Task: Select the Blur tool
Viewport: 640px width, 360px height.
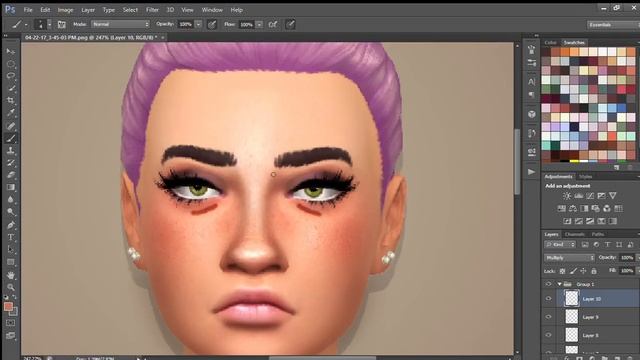Action: point(11,200)
